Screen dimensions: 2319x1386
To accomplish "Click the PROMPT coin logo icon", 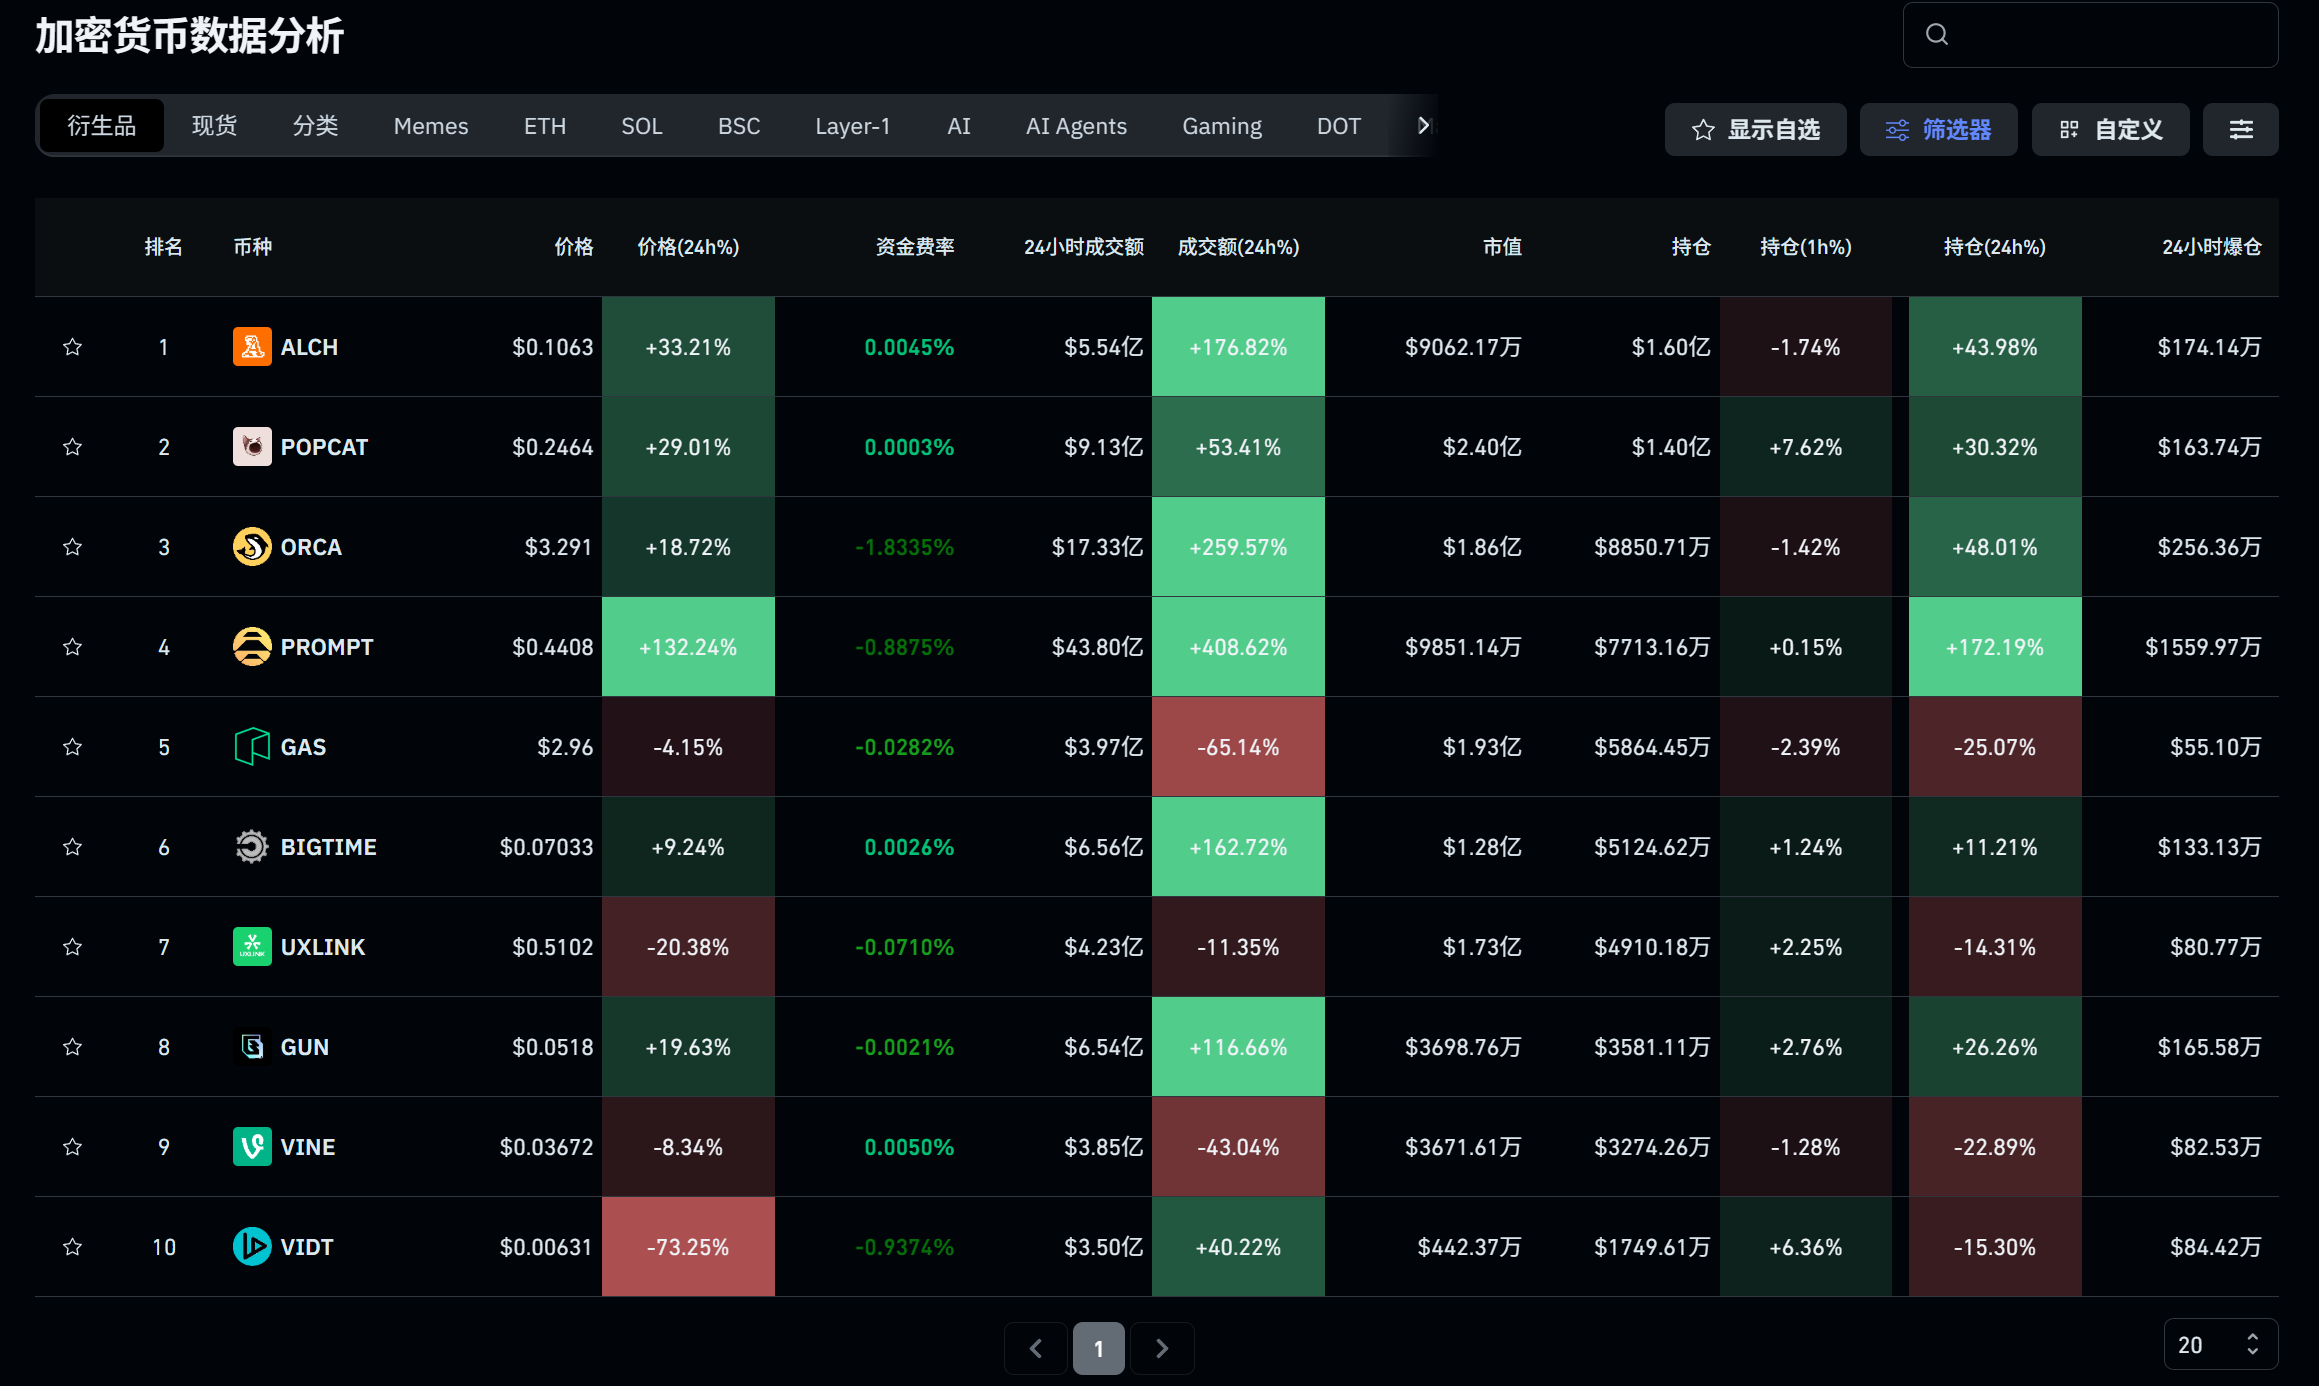I will pyautogui.click(x=252, y=647).
